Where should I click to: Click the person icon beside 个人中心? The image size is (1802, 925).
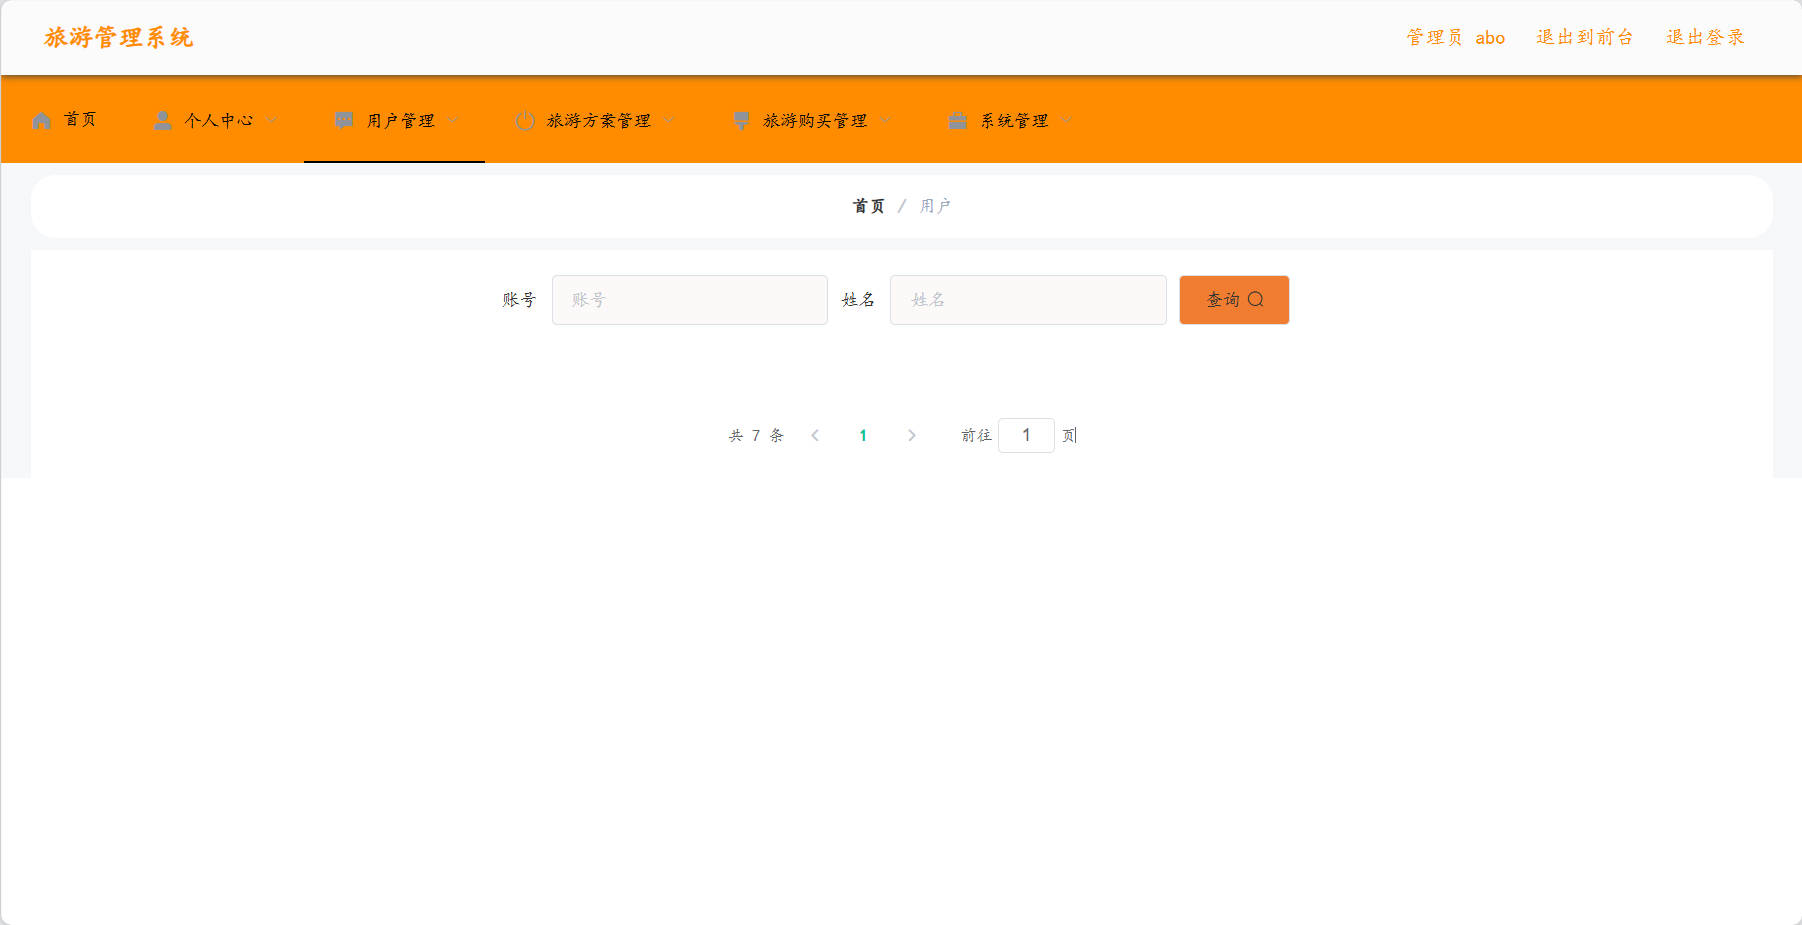(x=162, y=121)
